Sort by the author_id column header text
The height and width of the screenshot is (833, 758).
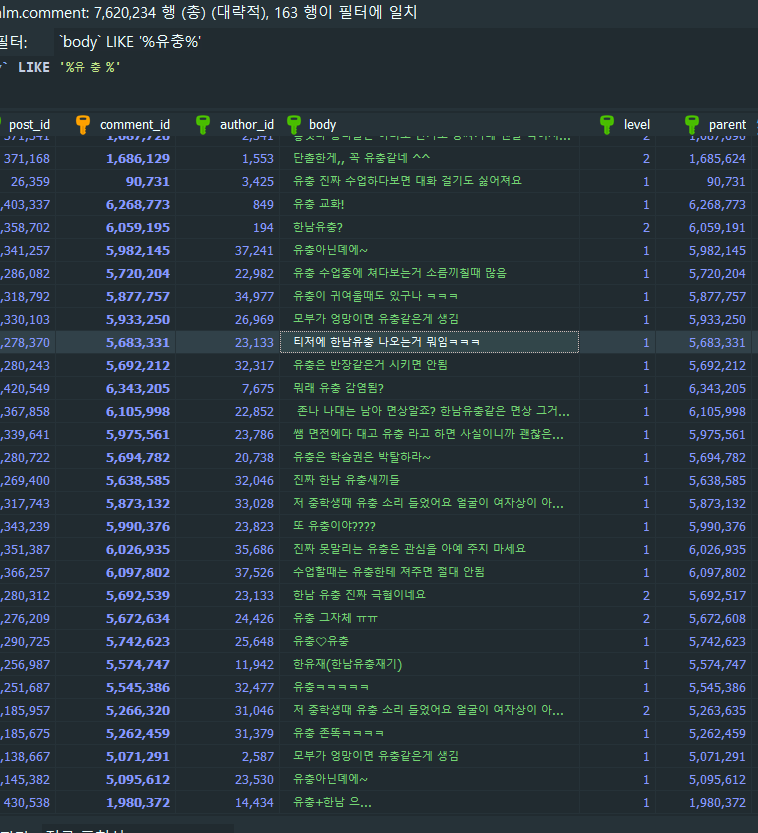click(246, 125)
